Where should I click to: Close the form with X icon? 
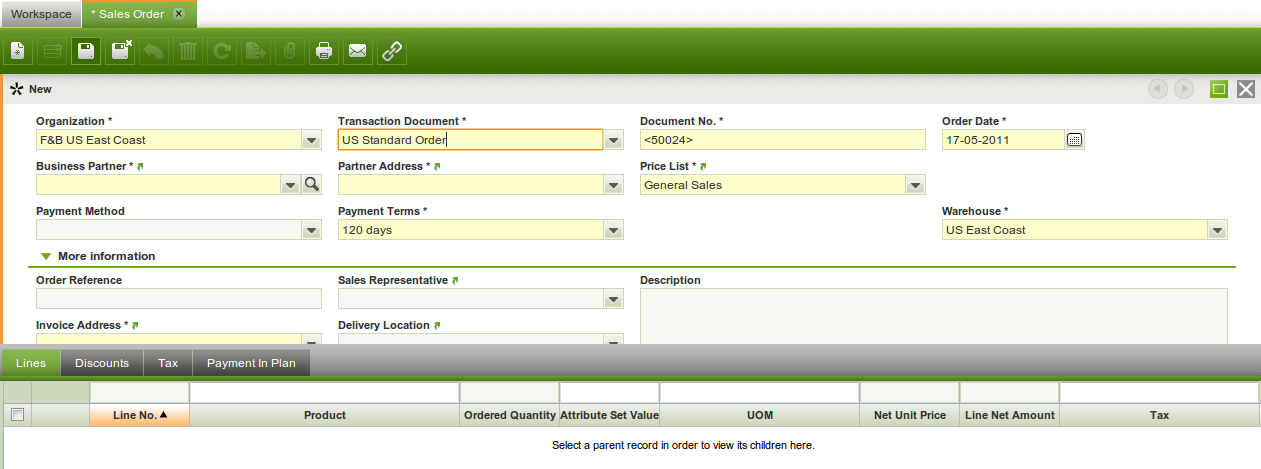tap(1246, 89)
